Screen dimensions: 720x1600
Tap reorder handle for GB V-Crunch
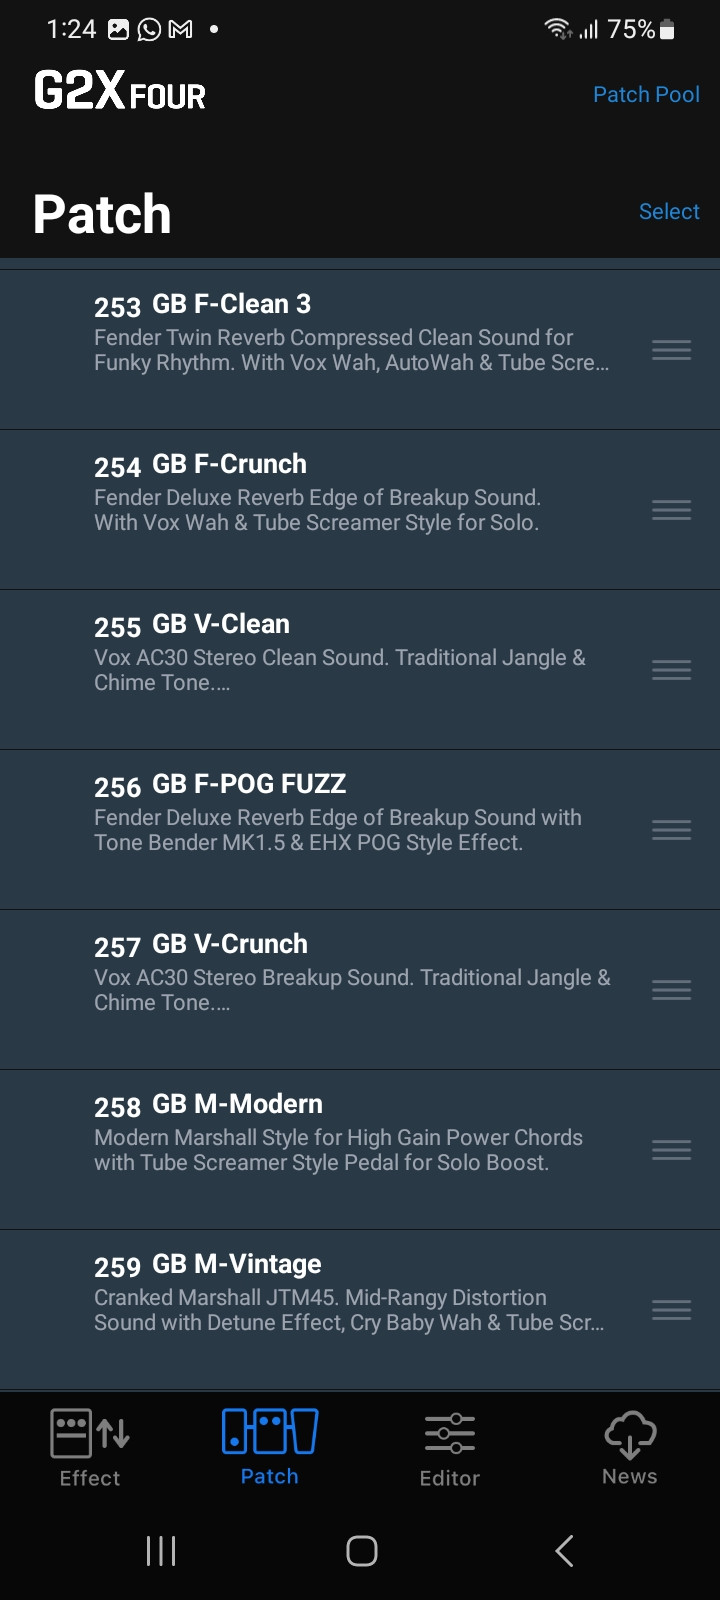[671, 990]
